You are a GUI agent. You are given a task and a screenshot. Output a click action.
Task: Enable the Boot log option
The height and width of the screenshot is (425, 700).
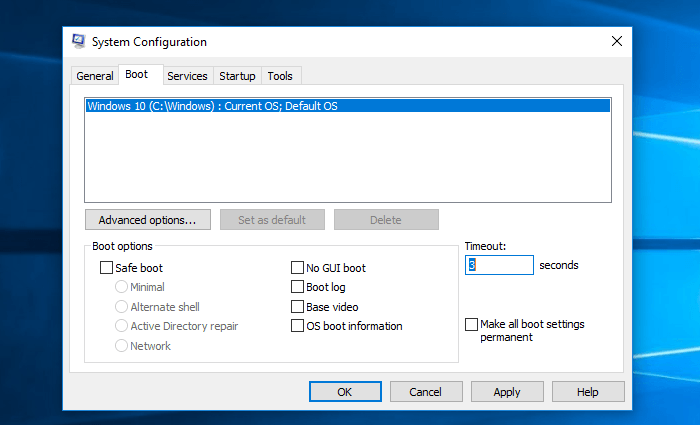tap(297, 287)
